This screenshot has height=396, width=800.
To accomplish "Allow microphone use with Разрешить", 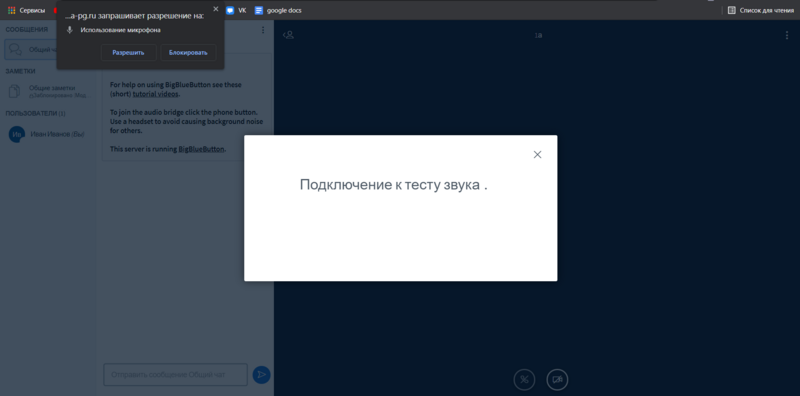I will (x=129, y=53).
